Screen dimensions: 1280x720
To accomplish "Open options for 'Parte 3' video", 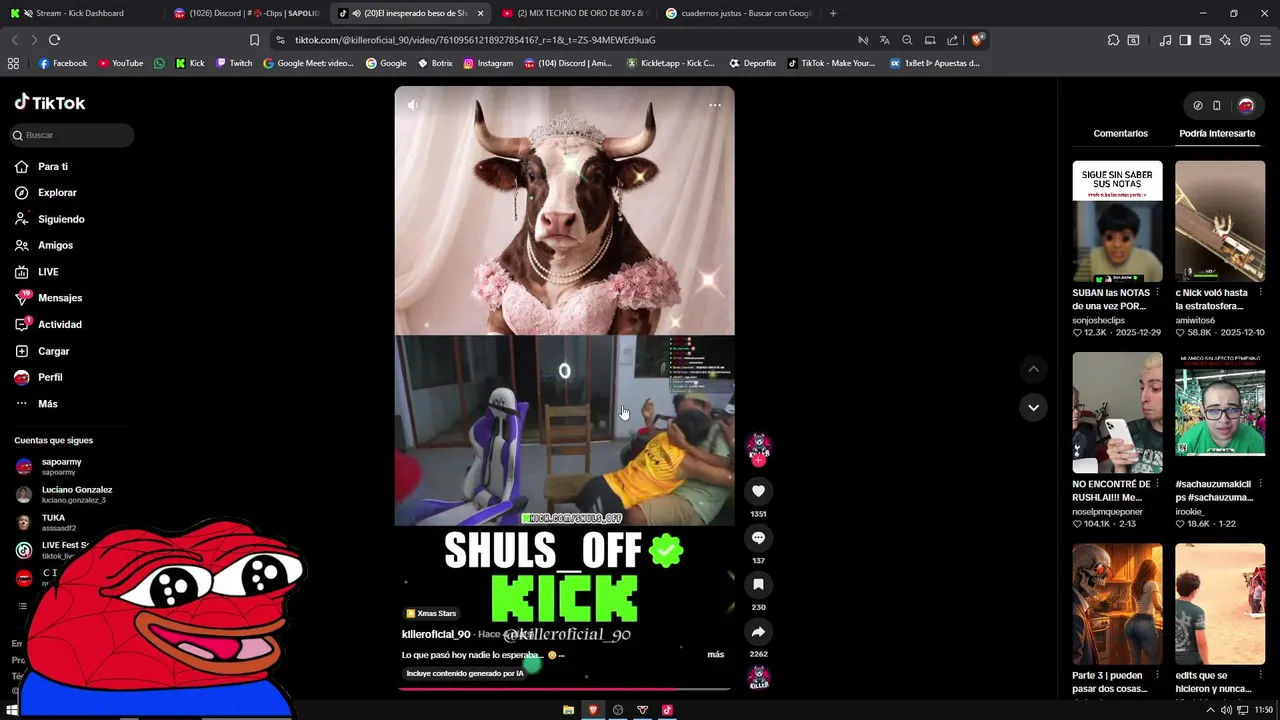I will pyautogui.click(x=1157, y=675).
